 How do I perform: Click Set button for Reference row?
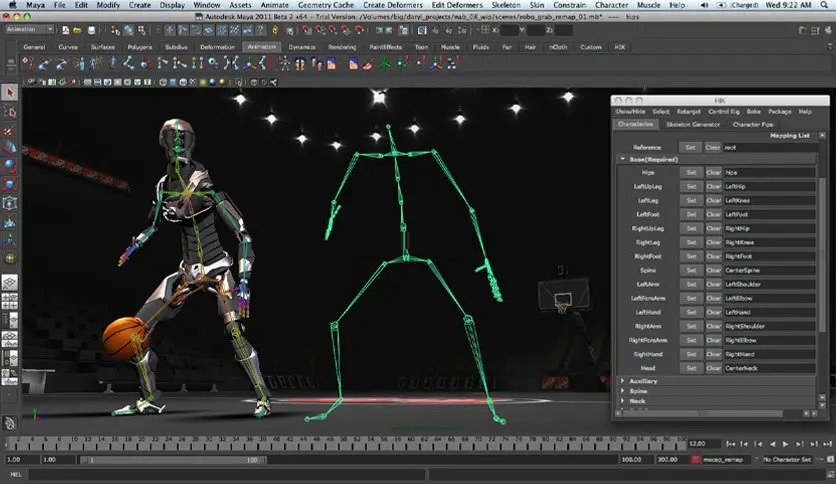pos(690,147)
